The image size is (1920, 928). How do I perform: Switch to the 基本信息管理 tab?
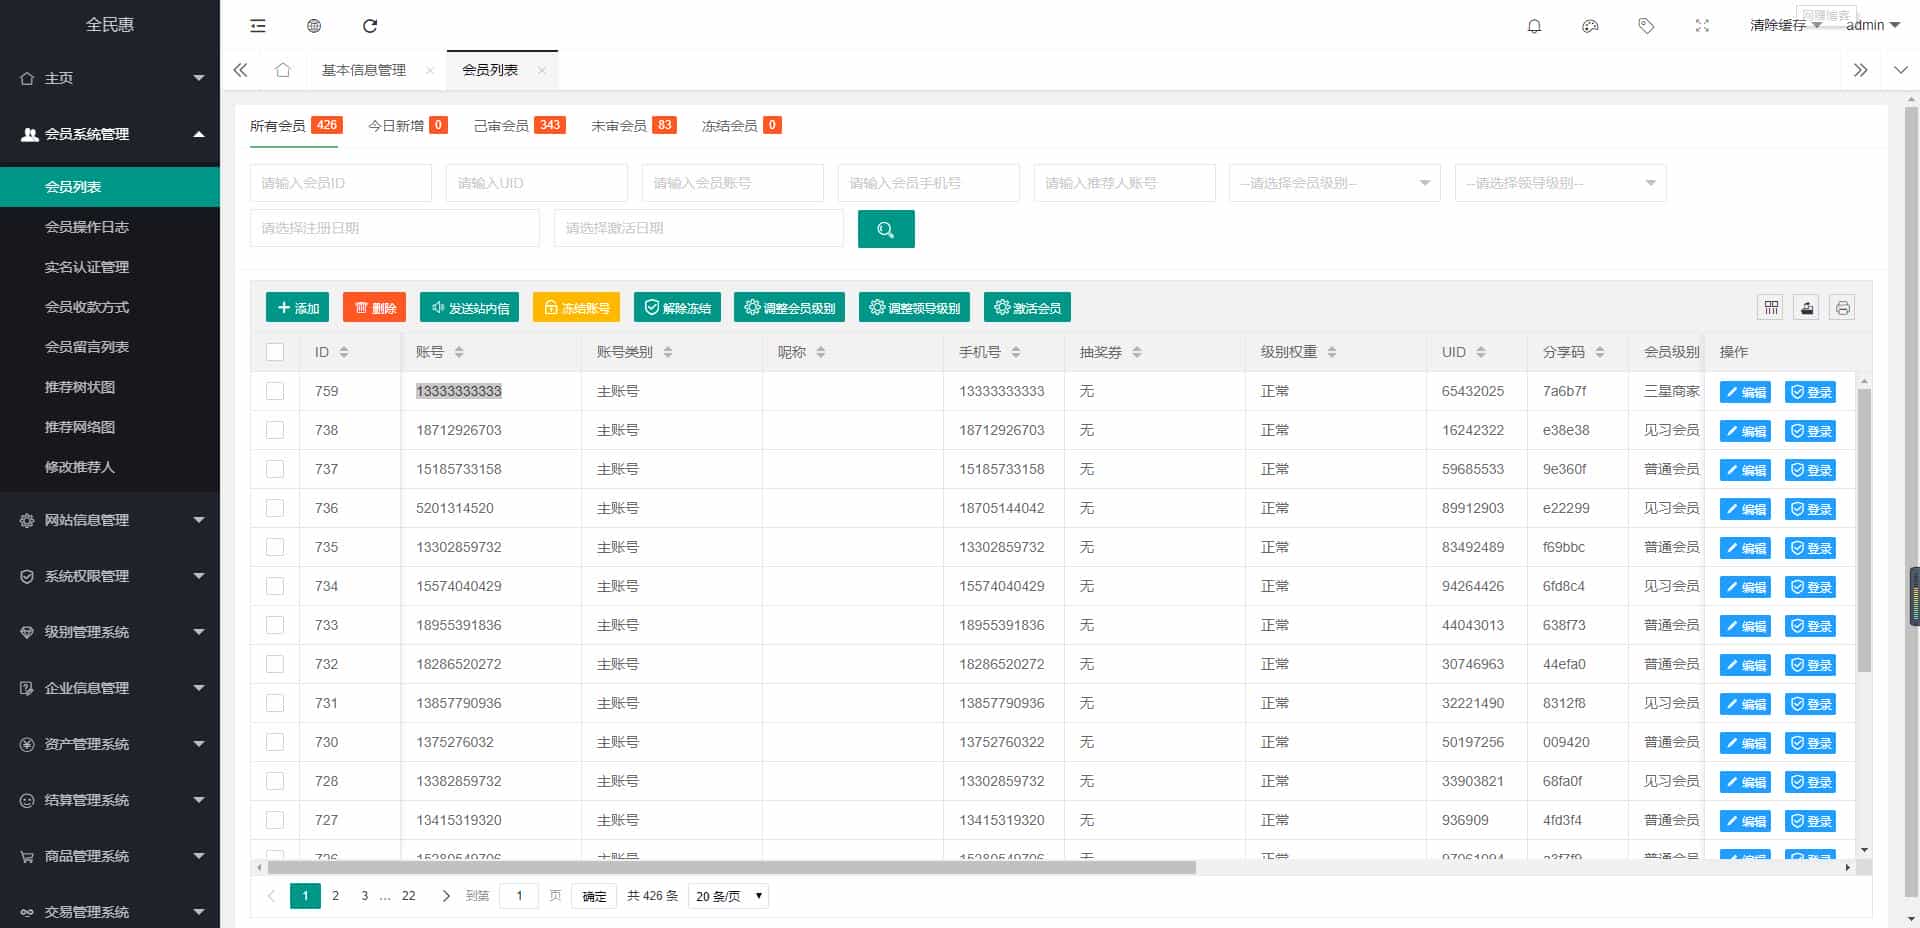click(x=363, y=70)
